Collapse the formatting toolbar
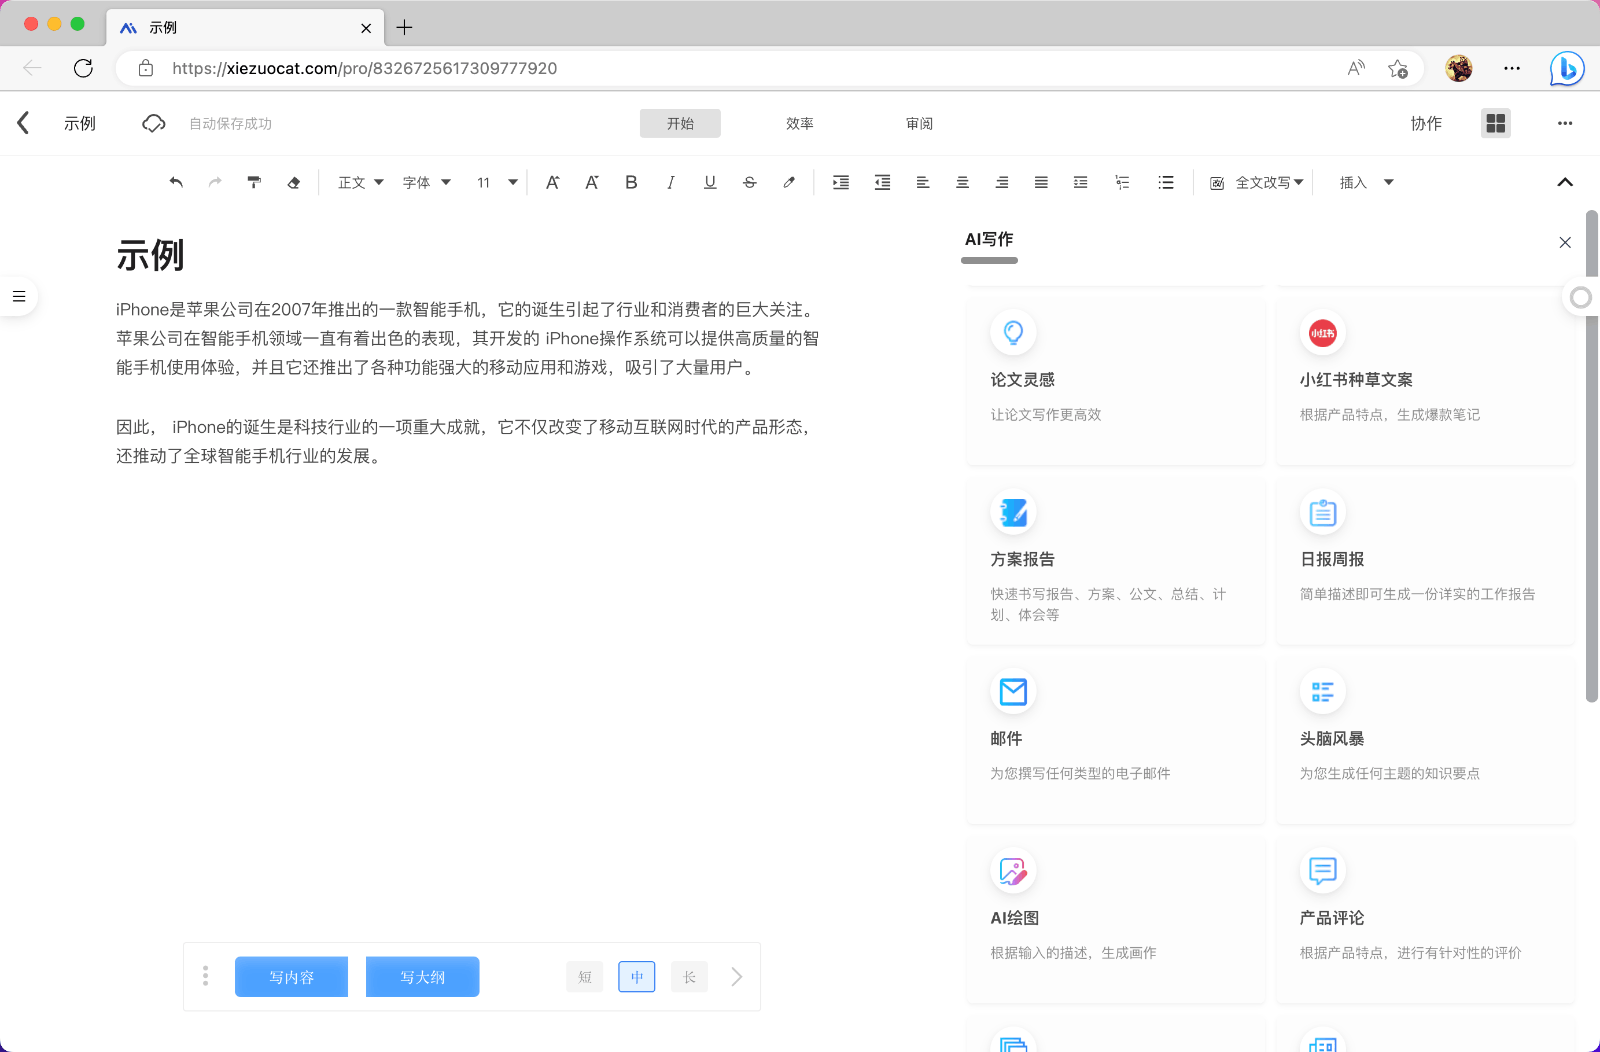Screen dimensions: 1600x1052 pos(1565,182)
